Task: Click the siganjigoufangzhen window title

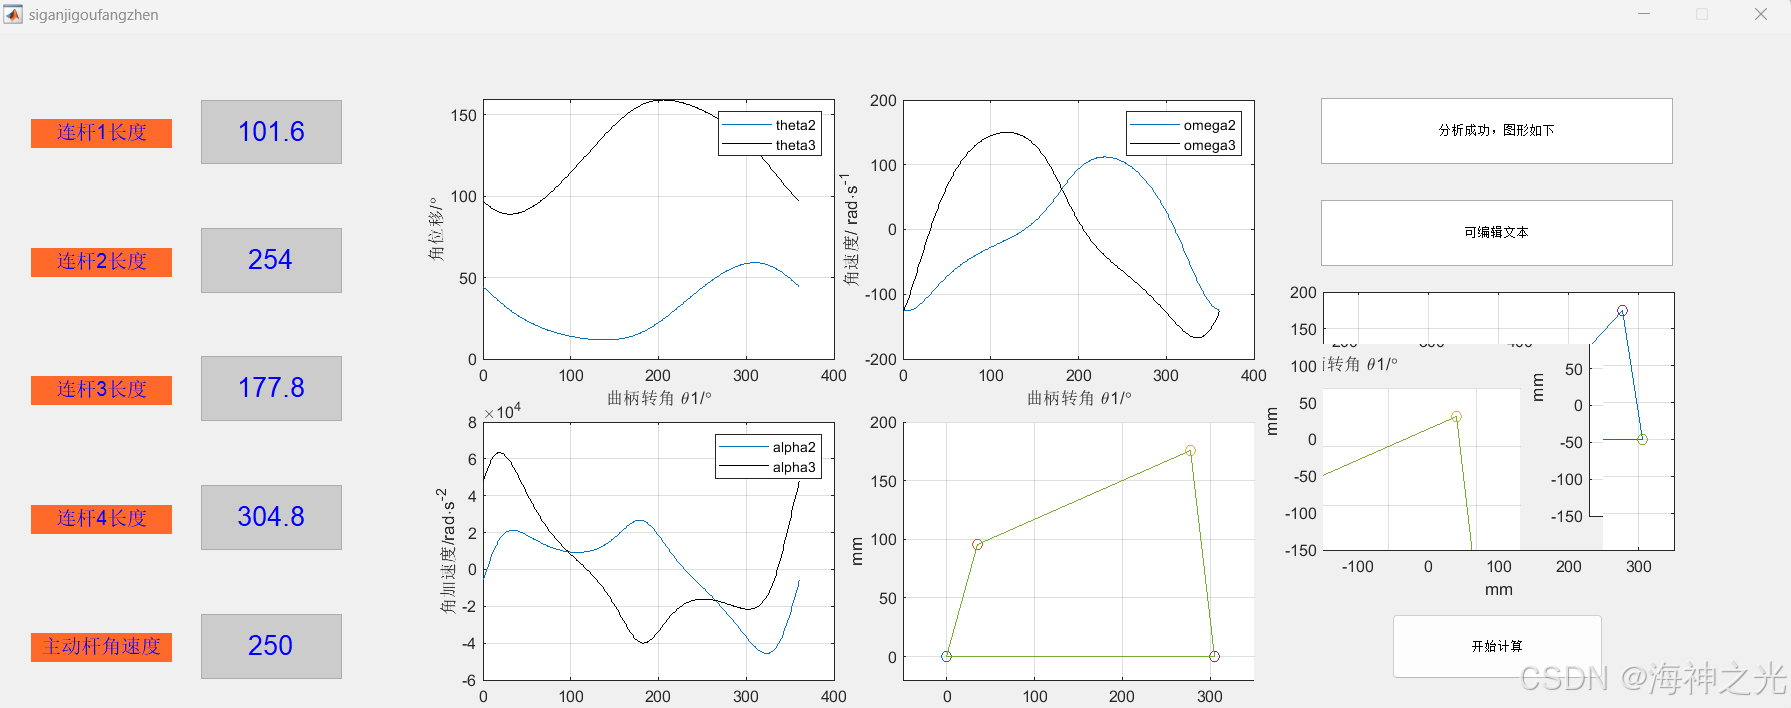Action: tap(93, 15)
